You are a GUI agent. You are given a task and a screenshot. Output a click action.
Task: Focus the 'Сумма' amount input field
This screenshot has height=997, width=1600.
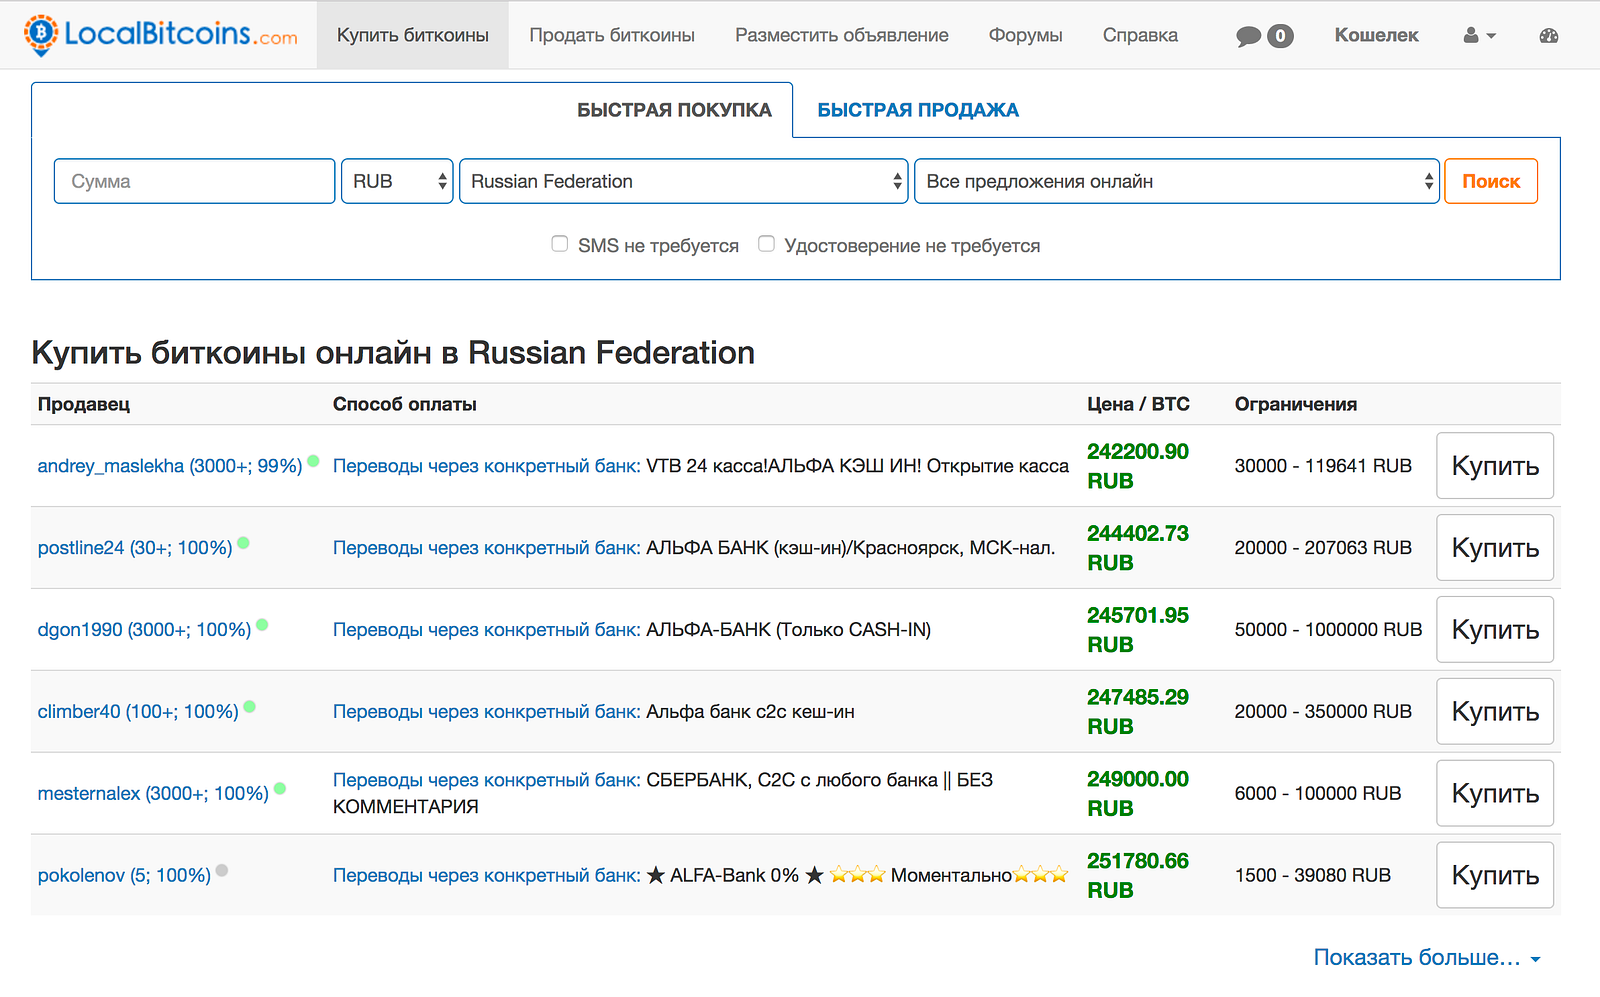(x=194, y=181)
